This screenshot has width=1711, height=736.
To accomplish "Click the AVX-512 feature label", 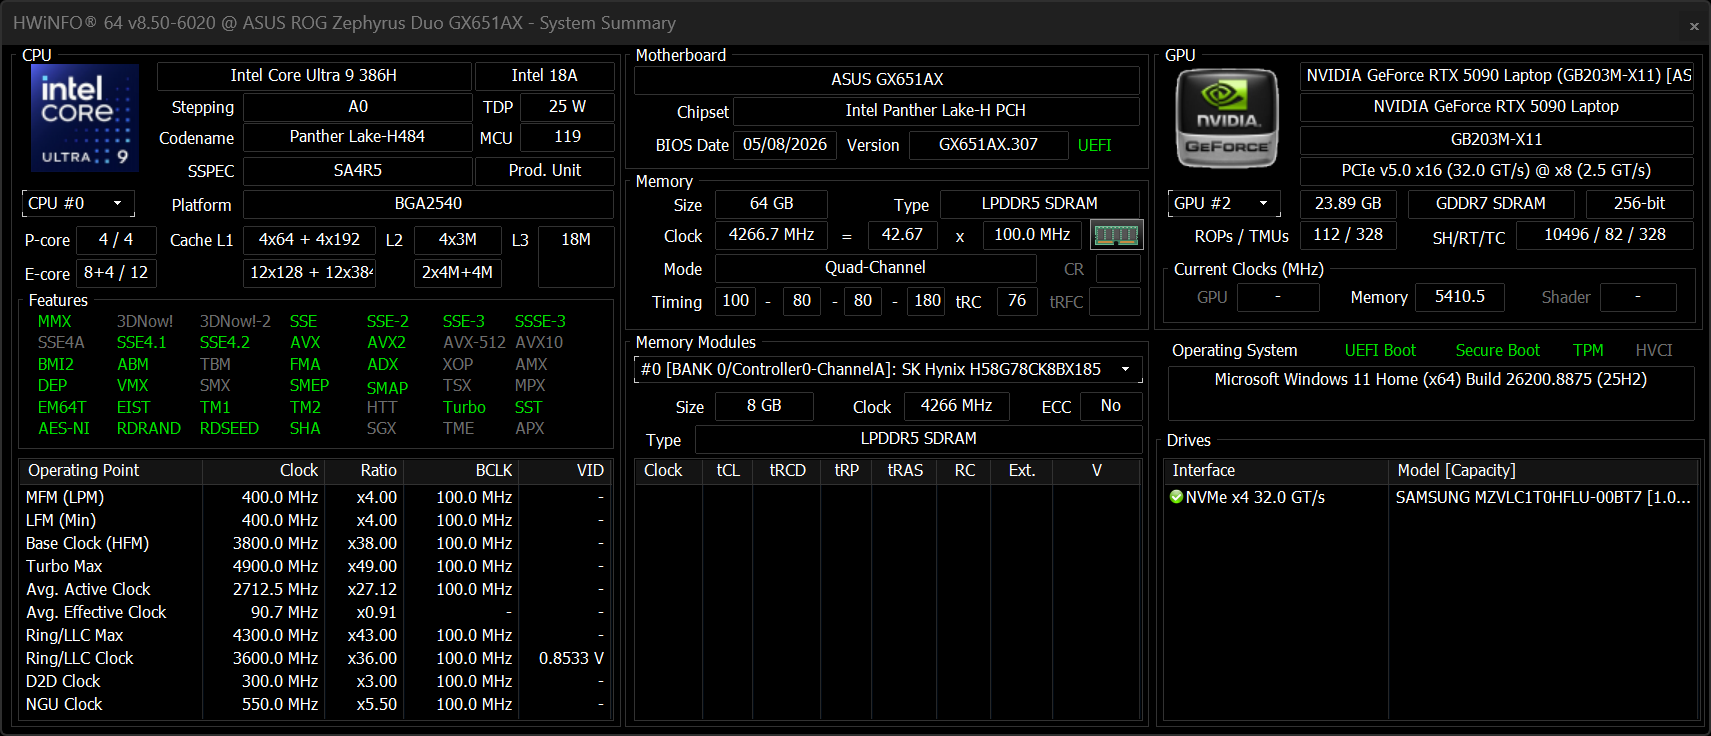I will (x=474, y=343).
